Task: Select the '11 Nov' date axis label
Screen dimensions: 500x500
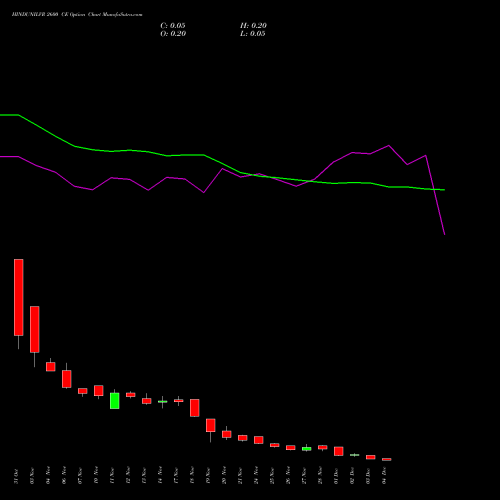Action: (112, 476)
